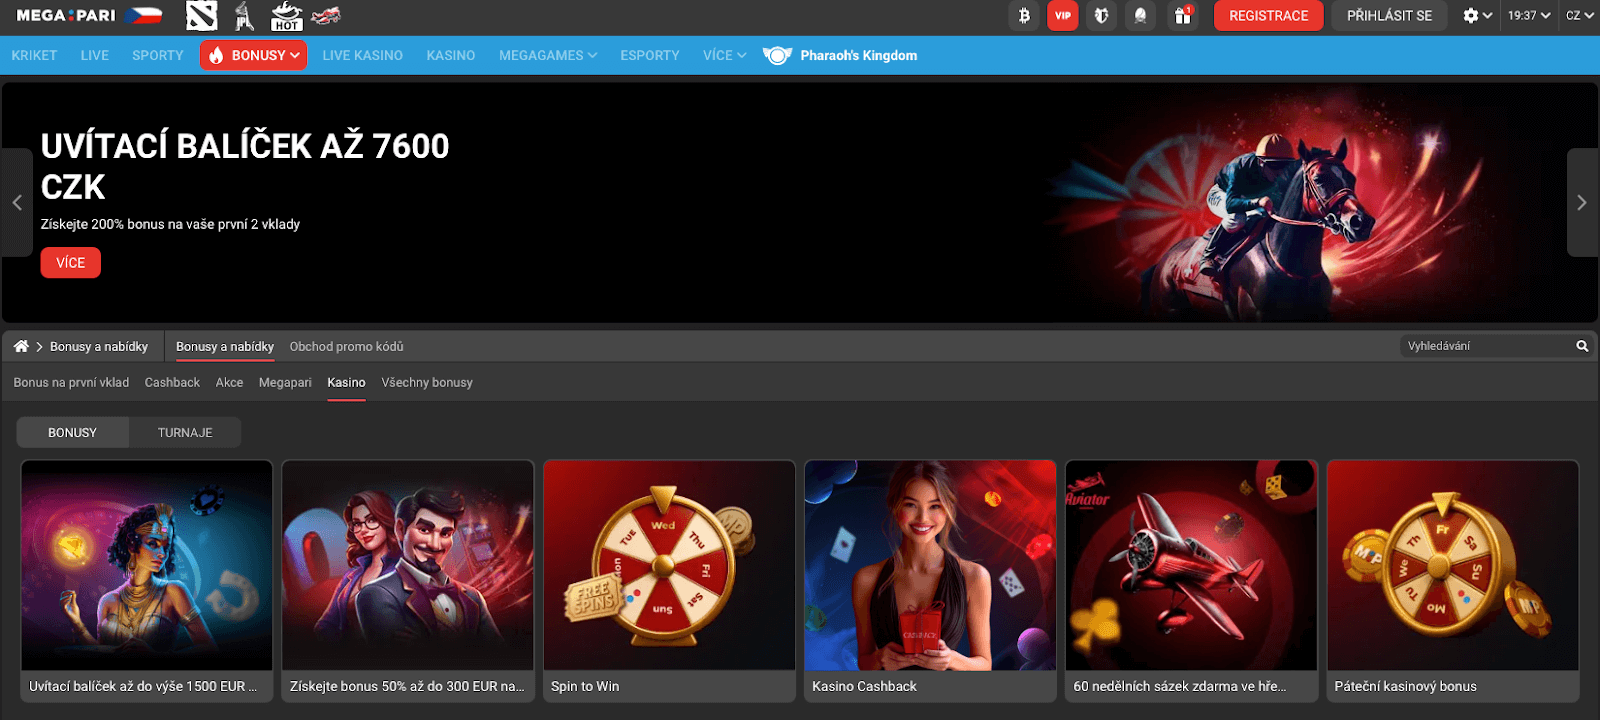
Task: Click the Bitcoin payments icon
Action: point(1024,16)
